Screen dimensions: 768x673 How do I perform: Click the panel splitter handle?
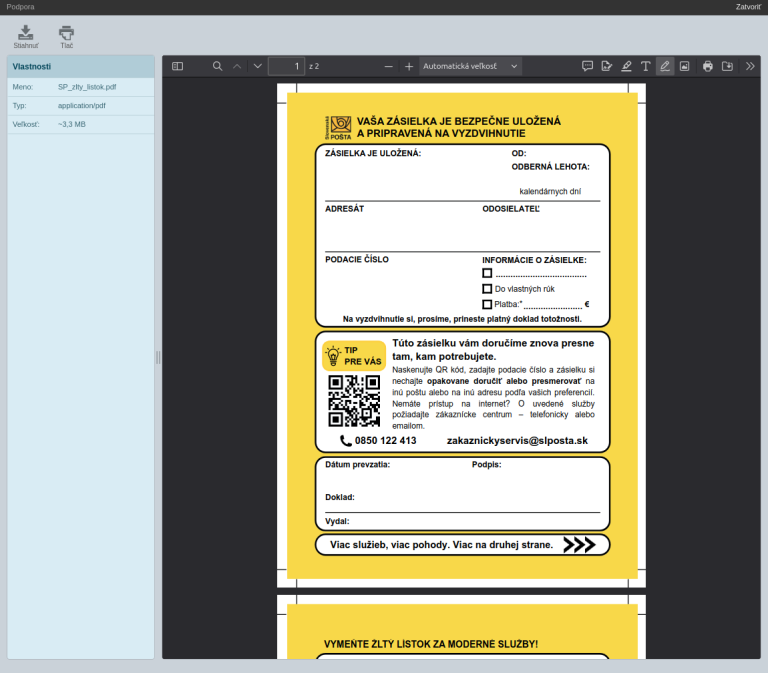158,357
